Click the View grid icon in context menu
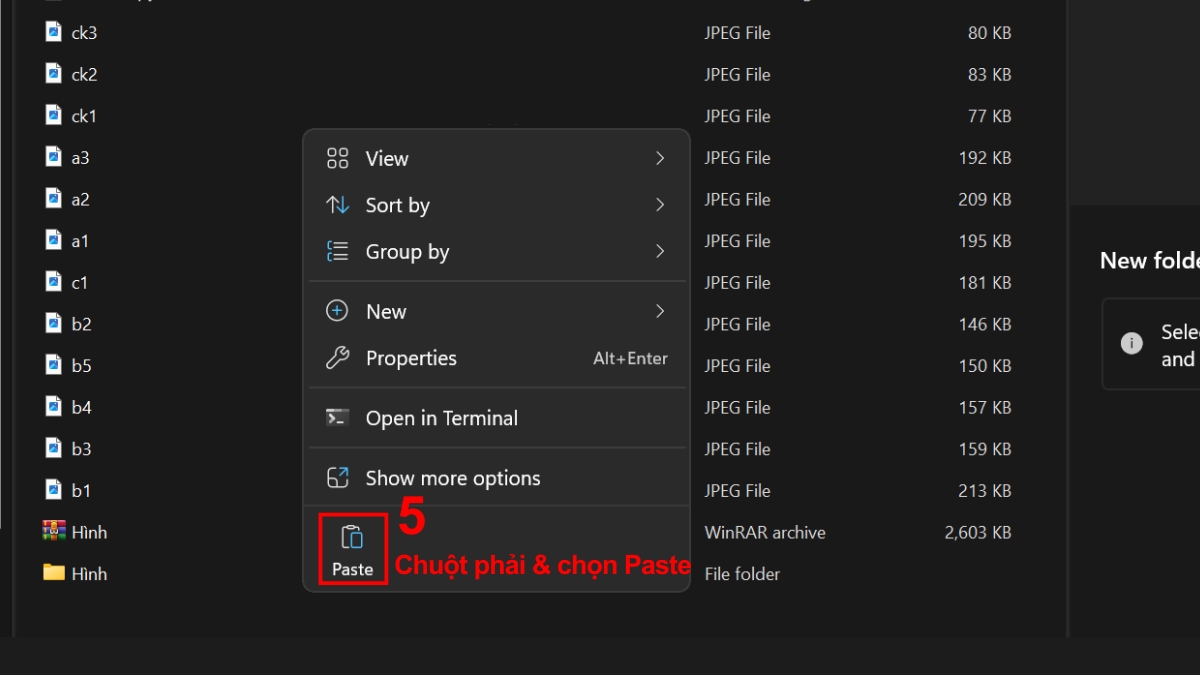The height and width of the screenshot is (675, 1200). point(338,159)
